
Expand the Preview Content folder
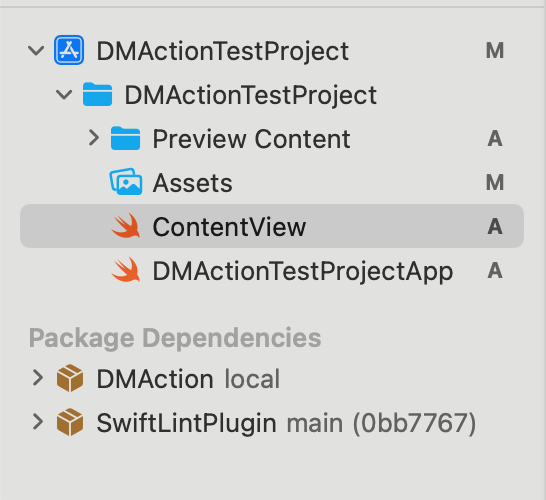(x=94, y=138)
